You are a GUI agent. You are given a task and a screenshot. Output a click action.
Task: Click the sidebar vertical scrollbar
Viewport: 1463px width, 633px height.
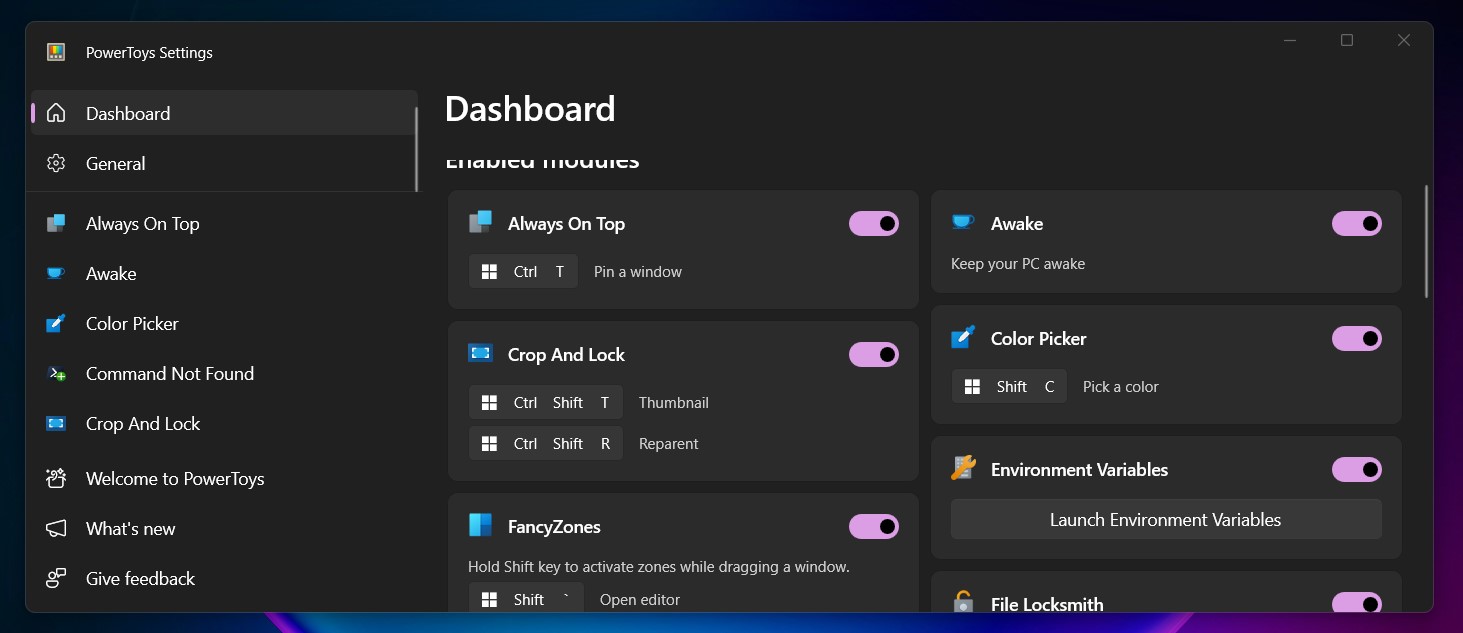(416, 148)
